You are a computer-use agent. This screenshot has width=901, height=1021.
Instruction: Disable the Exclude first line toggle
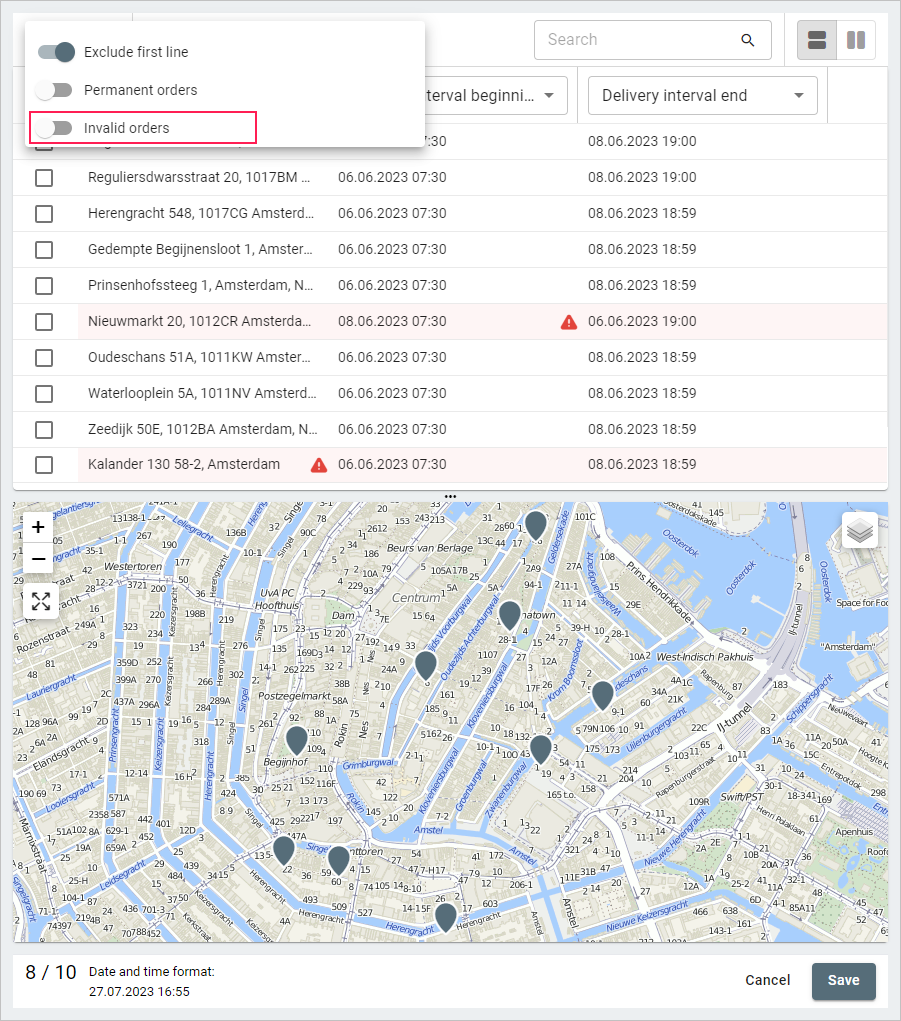(56, 52)
